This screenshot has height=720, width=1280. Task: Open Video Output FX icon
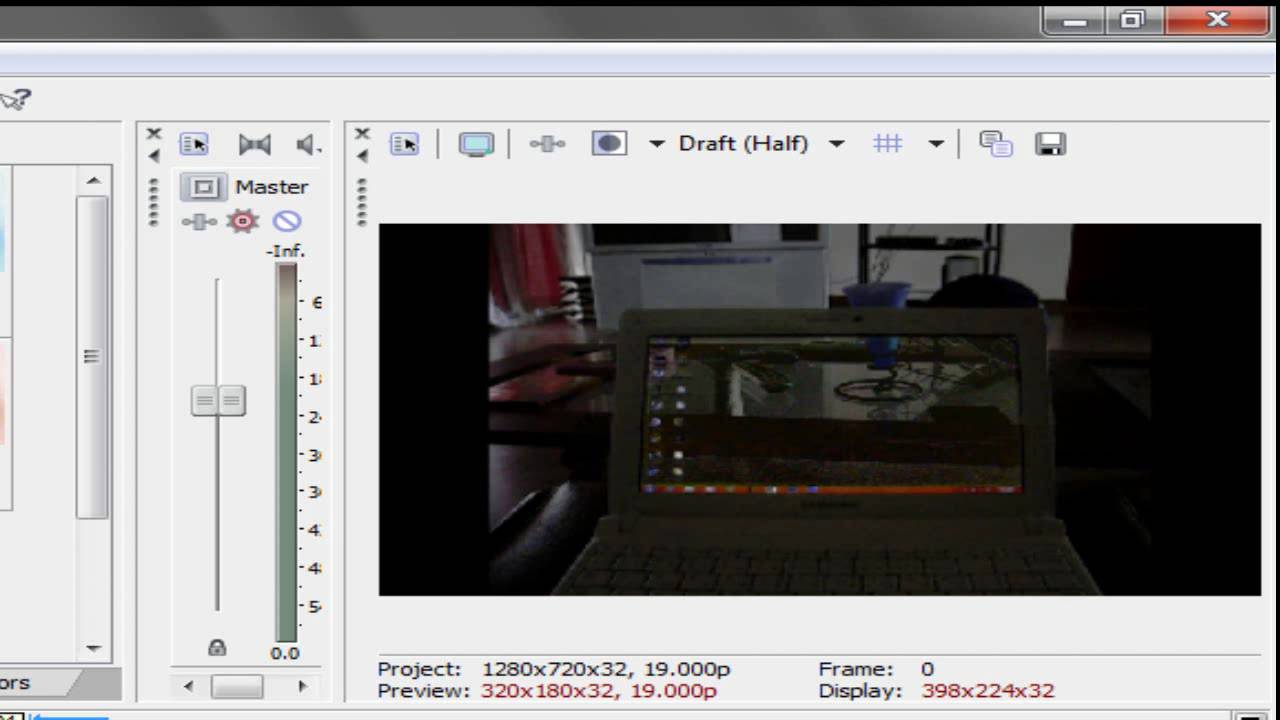547,144
